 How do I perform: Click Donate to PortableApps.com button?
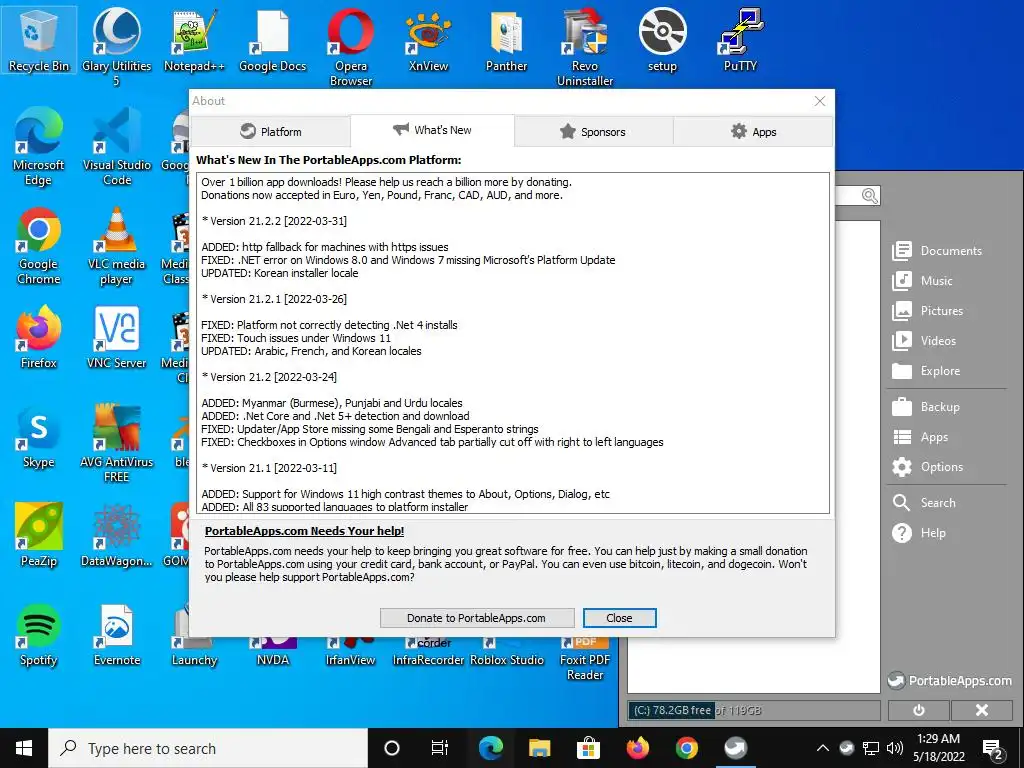click(x=477, y=618)
